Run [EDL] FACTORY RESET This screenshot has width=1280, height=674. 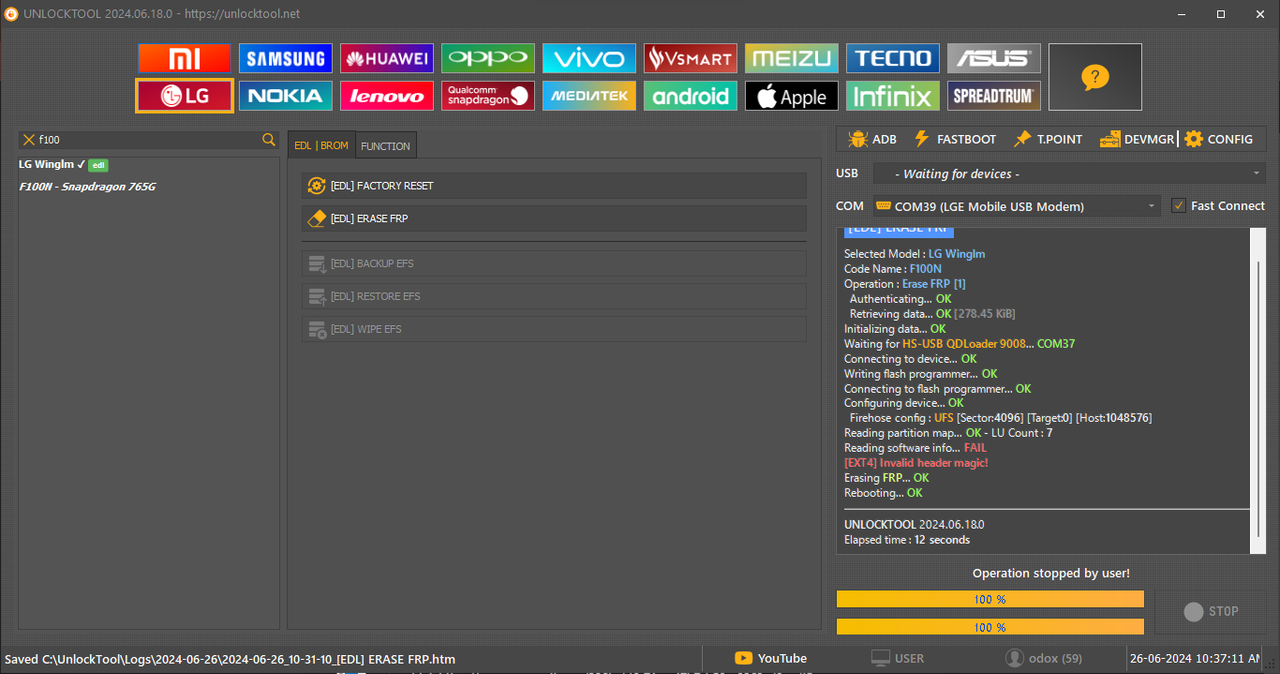[554, 185]
